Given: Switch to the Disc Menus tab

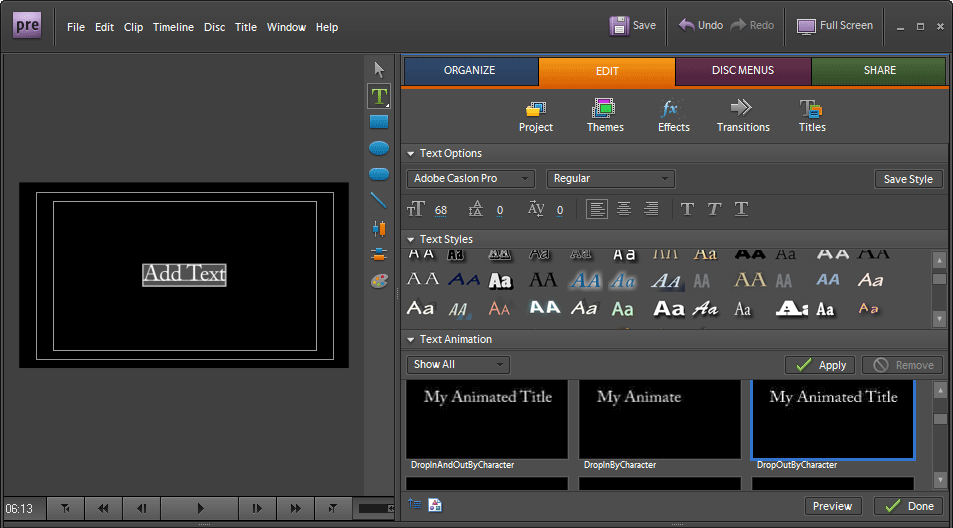Looking at the screenshot, I should (x=743, y=71).
